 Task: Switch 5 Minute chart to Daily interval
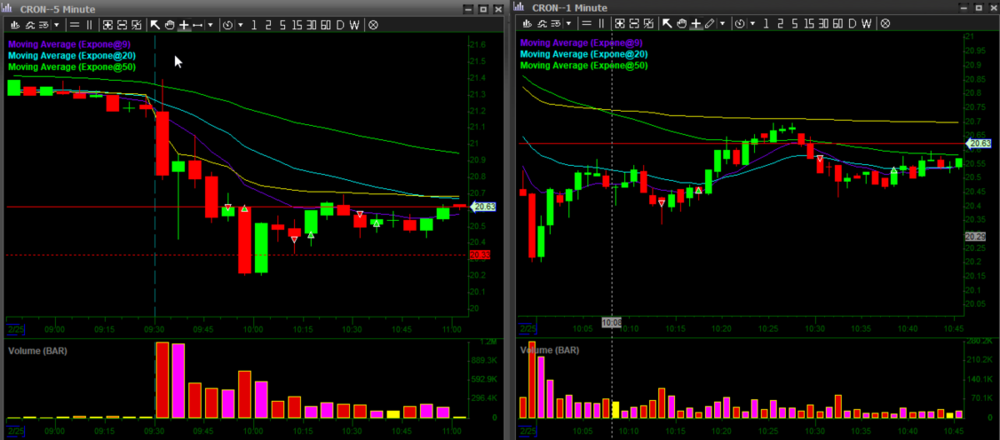tap(340, 23)
